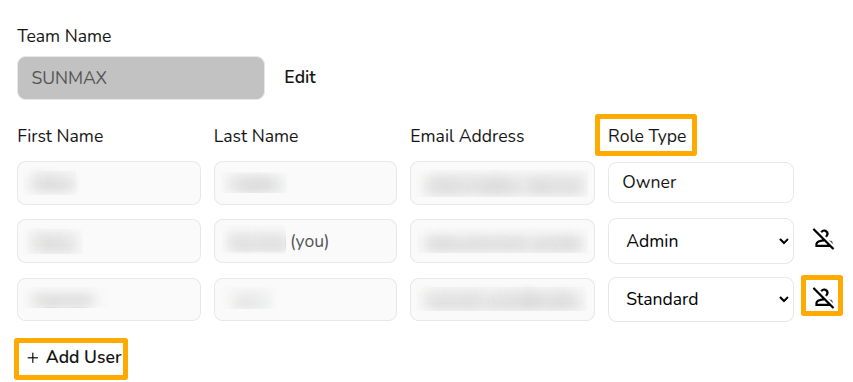Select the Standard row last name field

pyautogui.click(x=305, y=299)
